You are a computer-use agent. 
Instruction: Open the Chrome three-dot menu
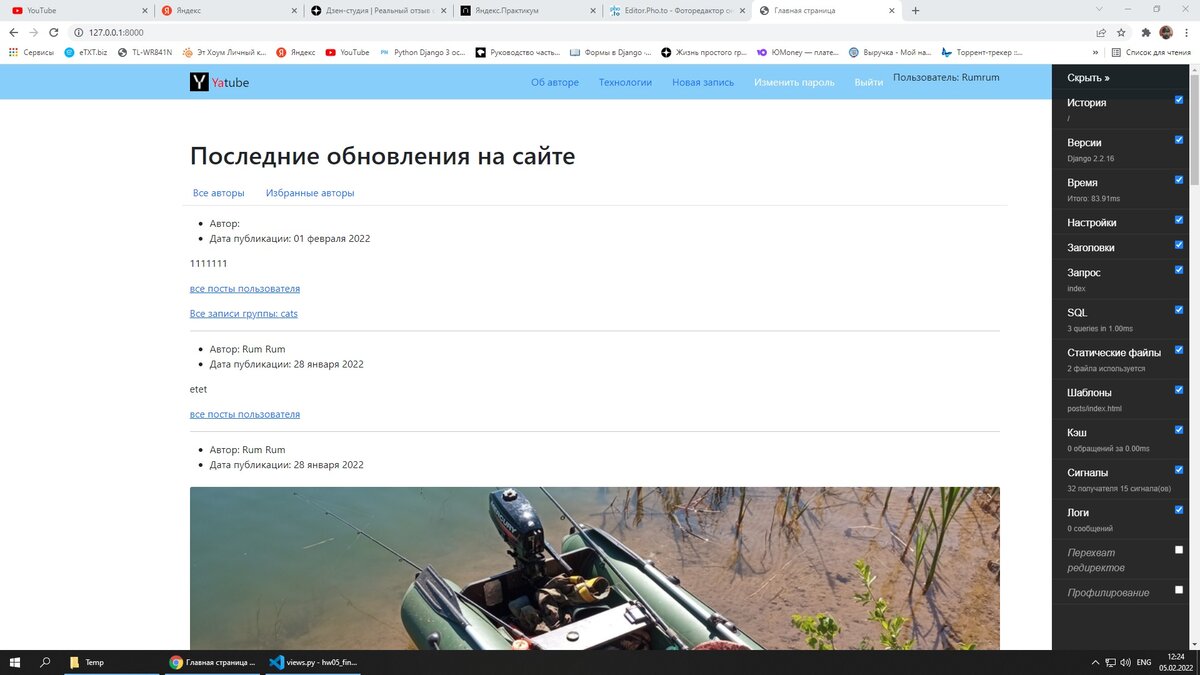1185,31
